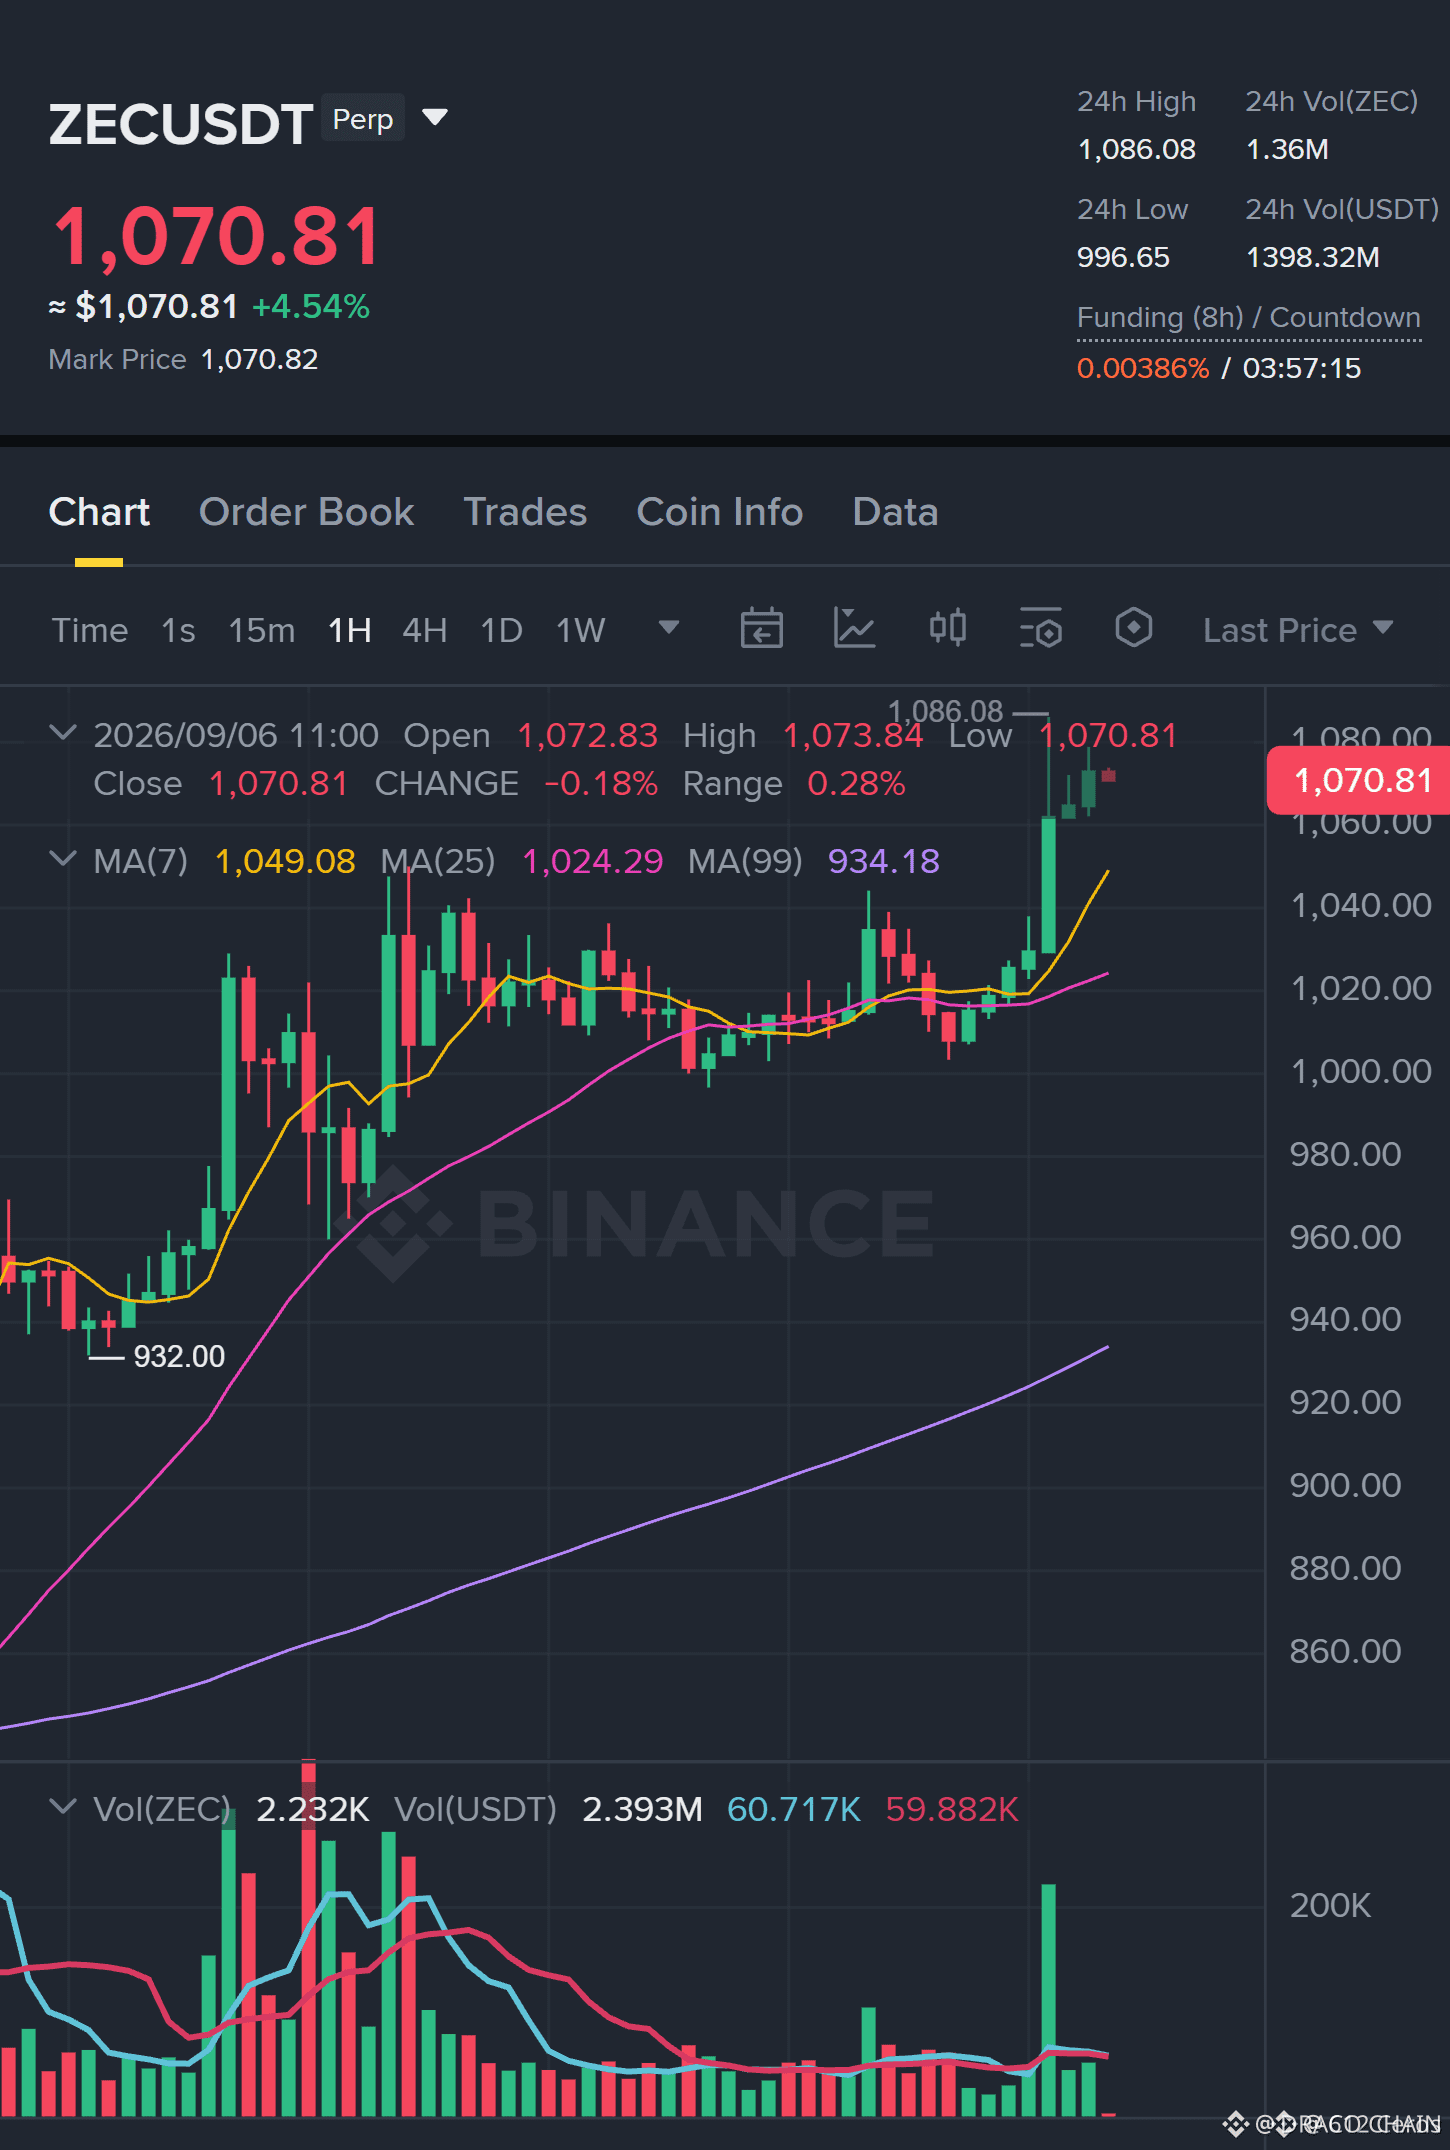Click the Funding (8h) / Countdown link

click(x=1248, y=318)
